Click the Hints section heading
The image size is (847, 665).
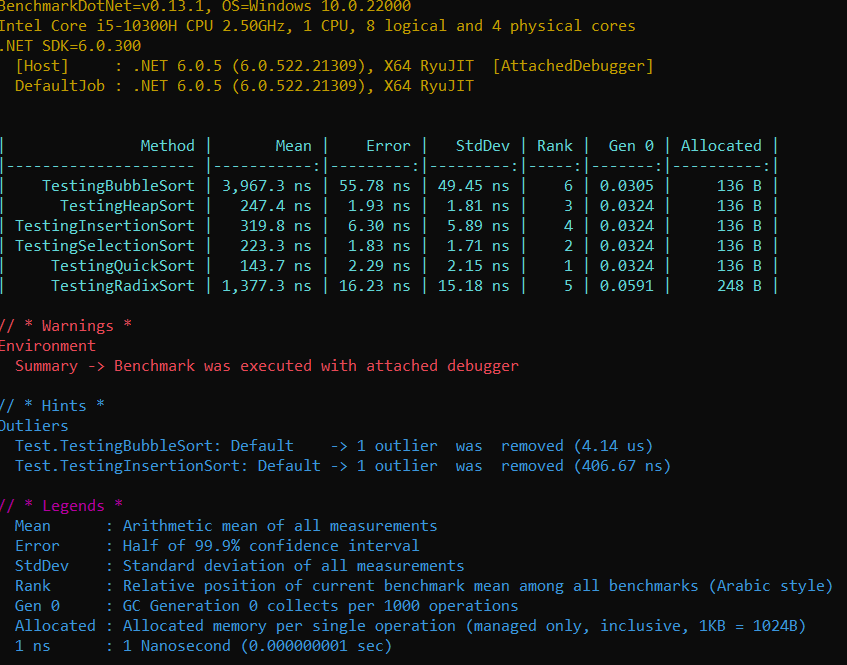pos(52,406)
